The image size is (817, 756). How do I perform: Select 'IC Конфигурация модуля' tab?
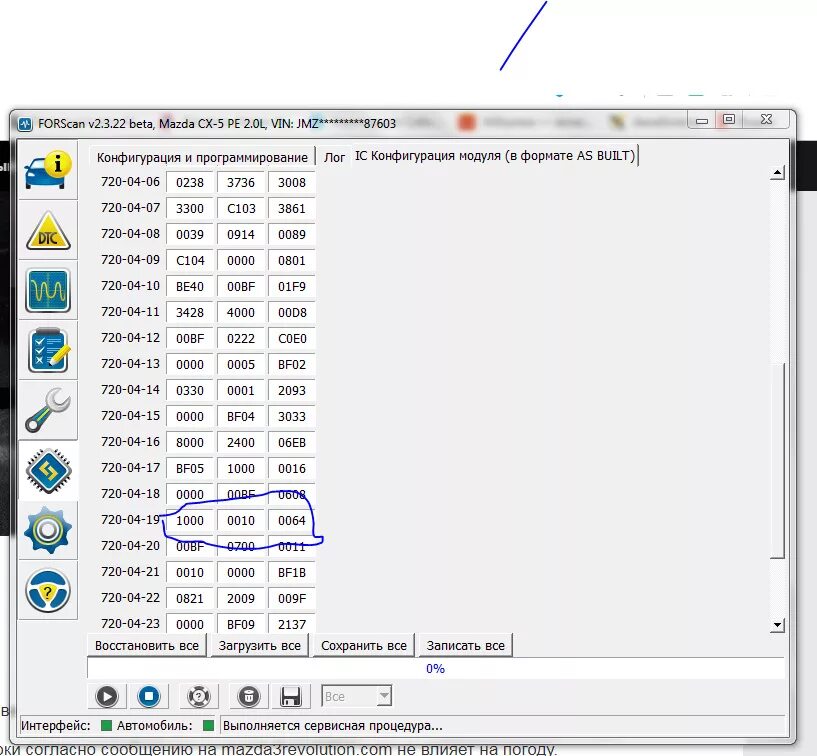click(x=494, y=156)
